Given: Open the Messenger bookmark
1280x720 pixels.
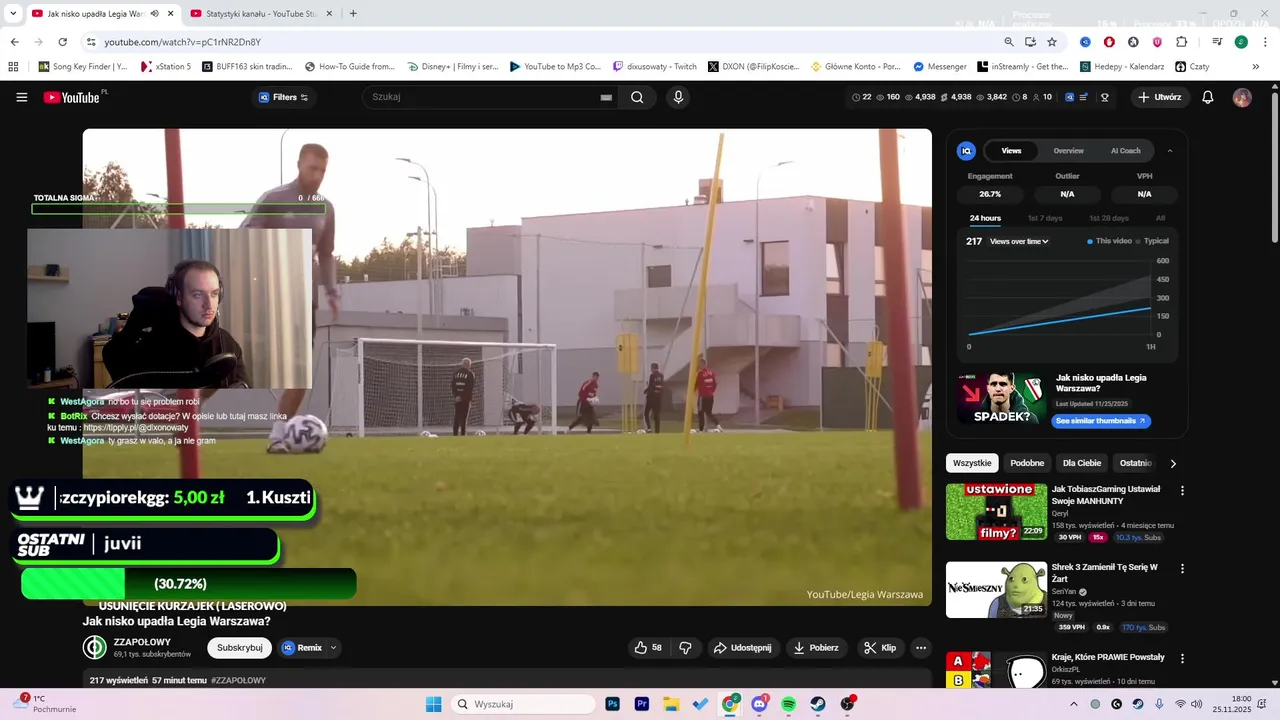Looking at the screenshot, I should point(939,67).
